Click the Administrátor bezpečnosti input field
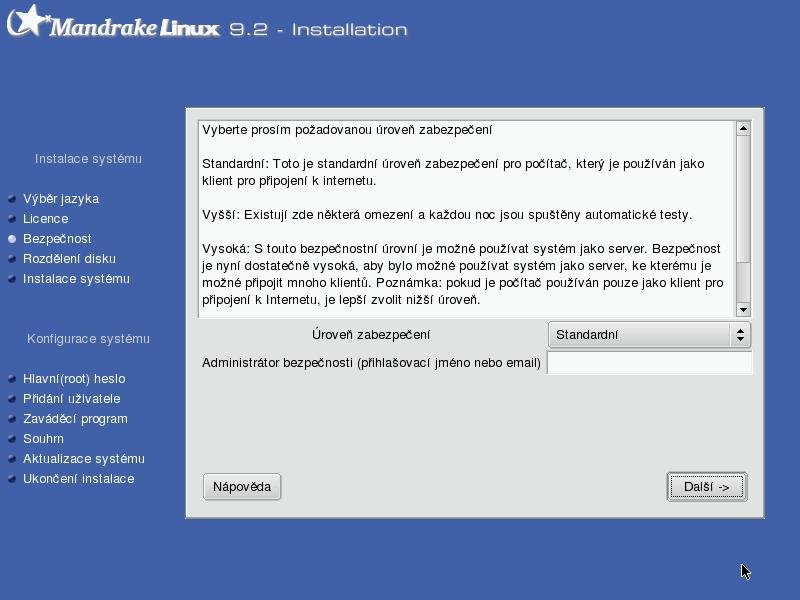 pyautogui.click(x=649, y=363)
